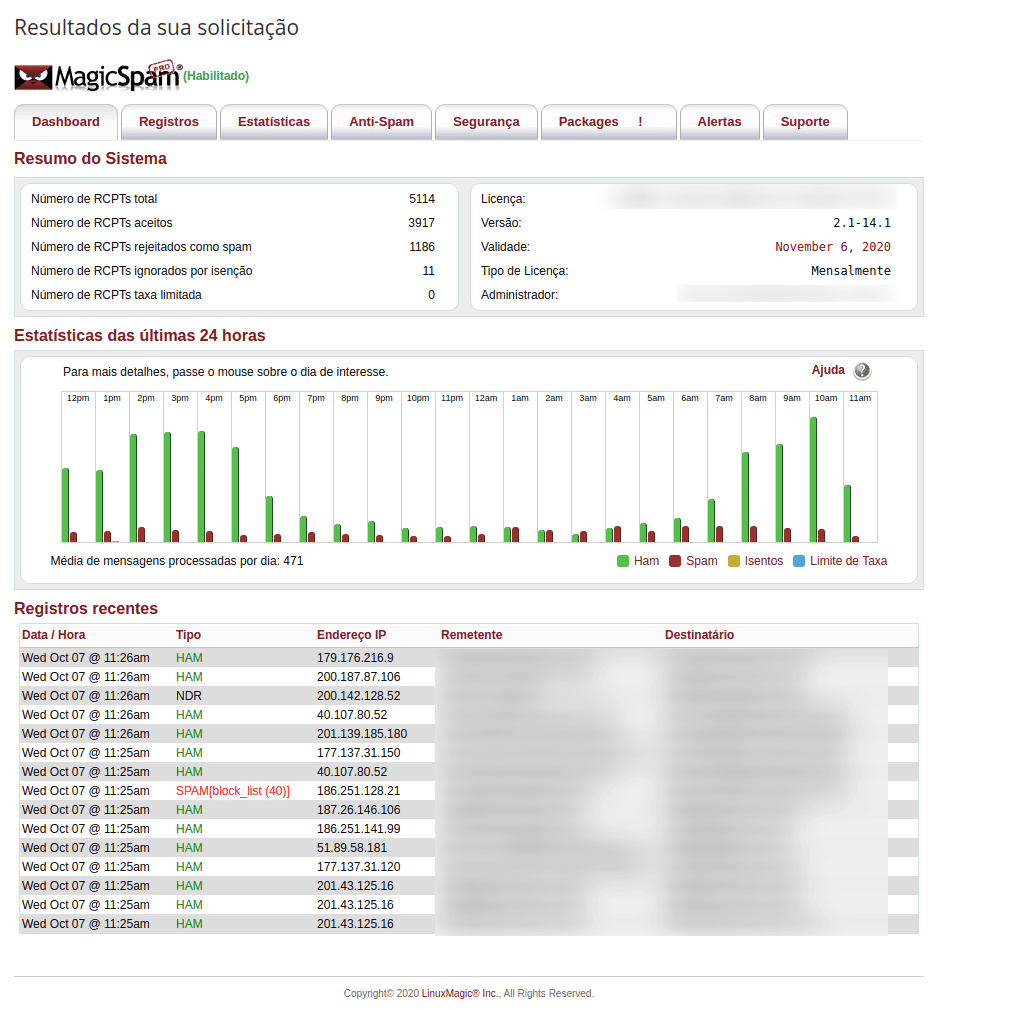This screenshot has height=1010, width=1023.
Task: Click the exclamation alert on Packages tab
Action: (x=640, y=122)
